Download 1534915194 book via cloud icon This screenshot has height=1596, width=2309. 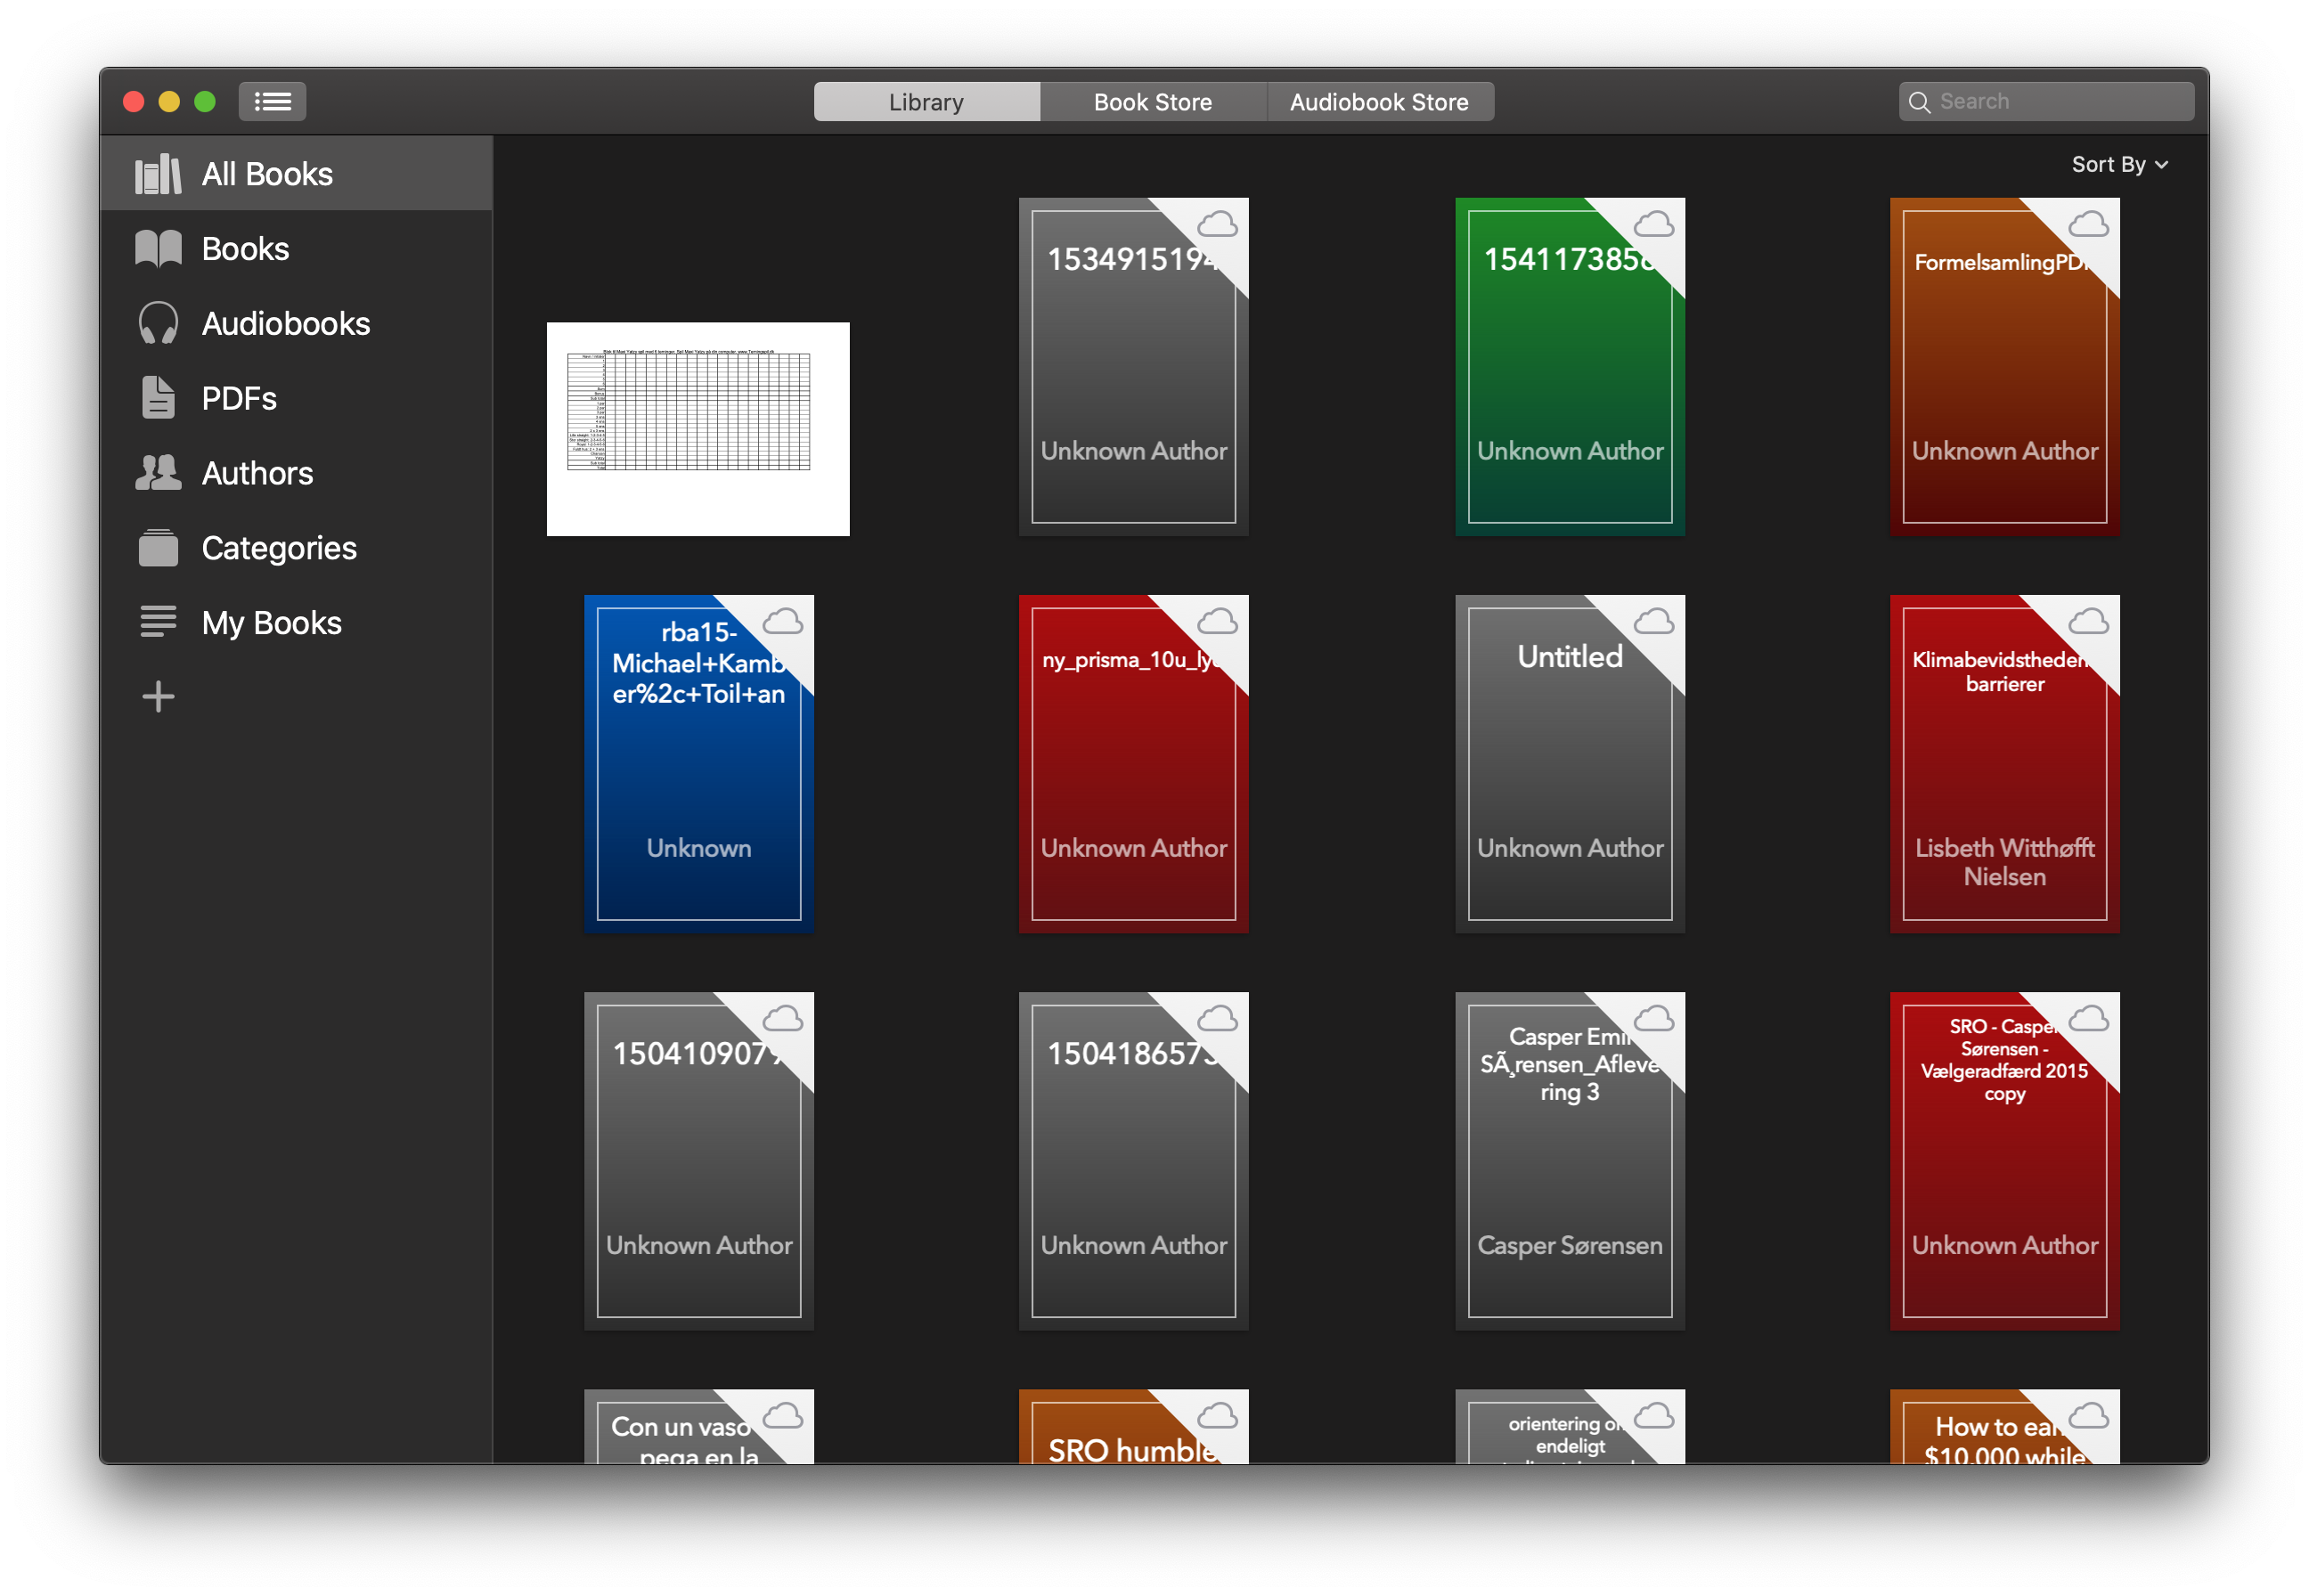[x=1217, y=224]
